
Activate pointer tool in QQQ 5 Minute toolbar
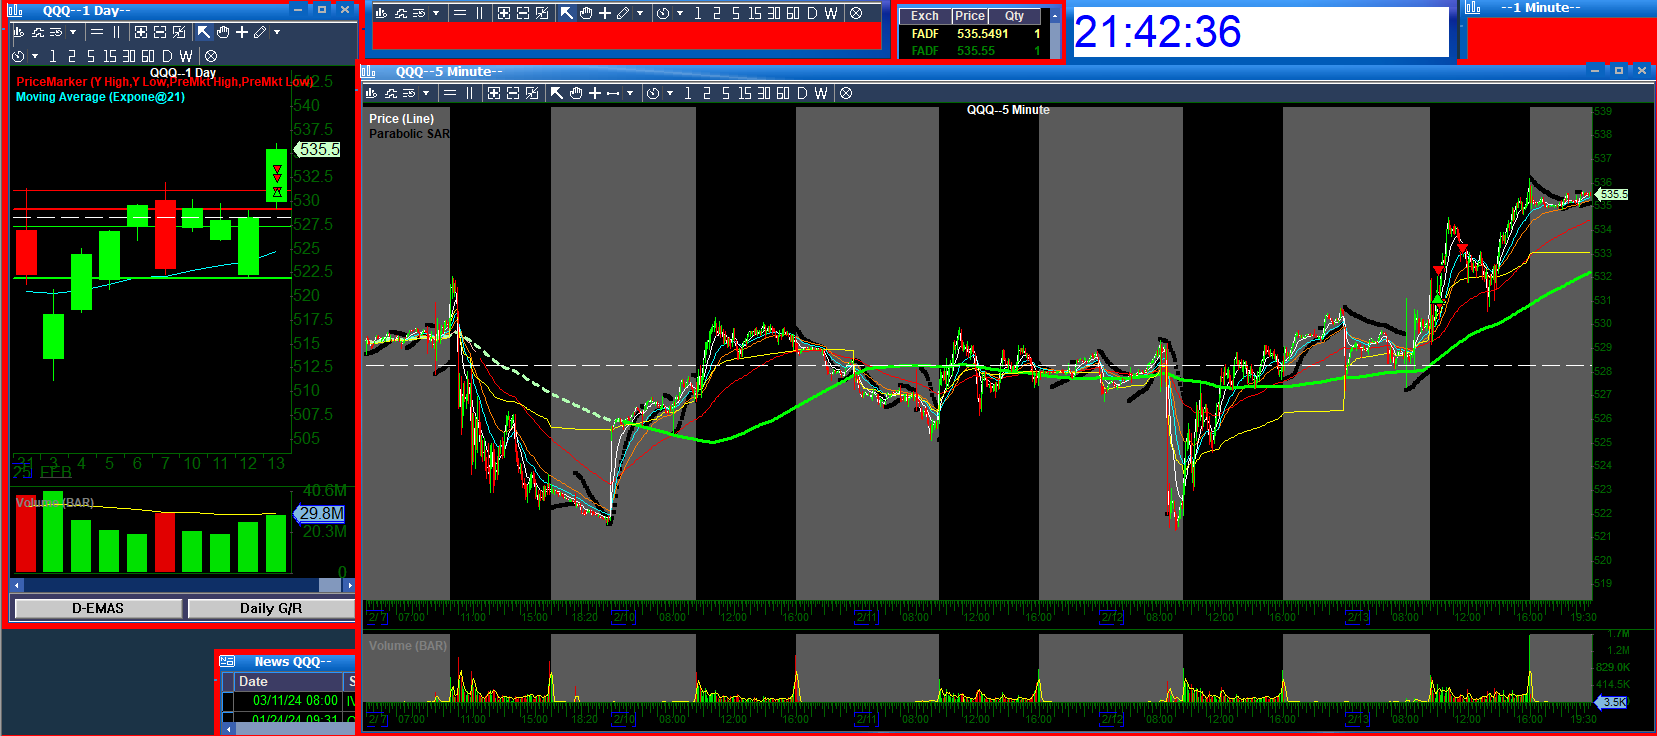[557, 93]
